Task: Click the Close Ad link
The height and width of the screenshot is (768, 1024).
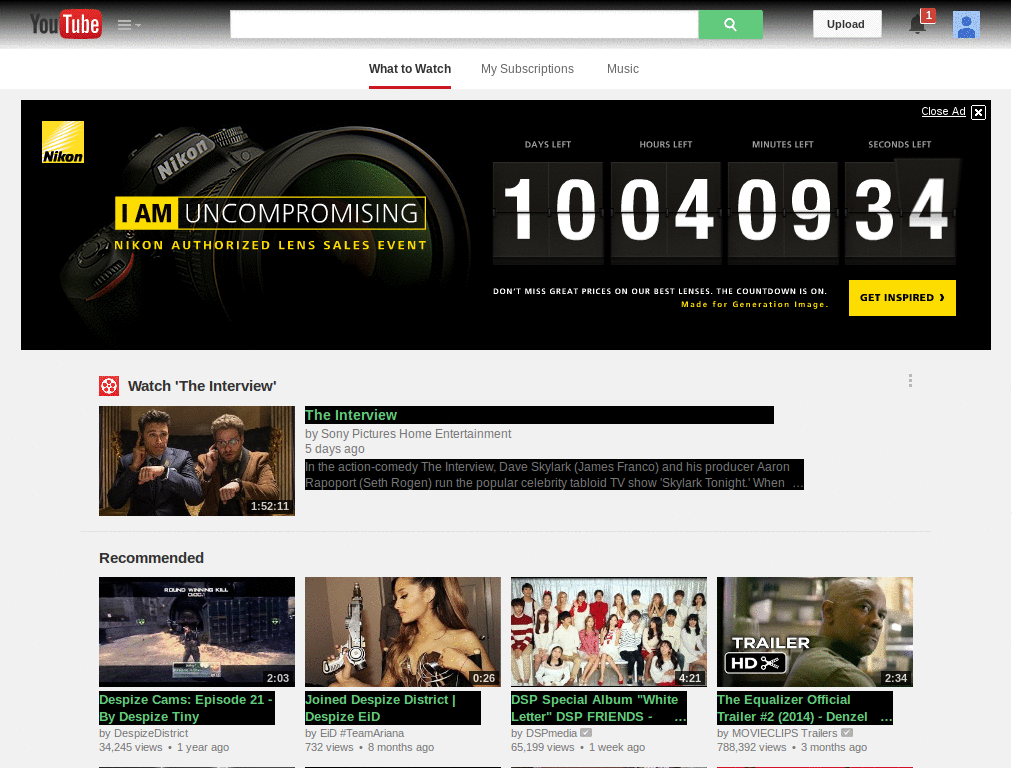Action: (943, 111)
